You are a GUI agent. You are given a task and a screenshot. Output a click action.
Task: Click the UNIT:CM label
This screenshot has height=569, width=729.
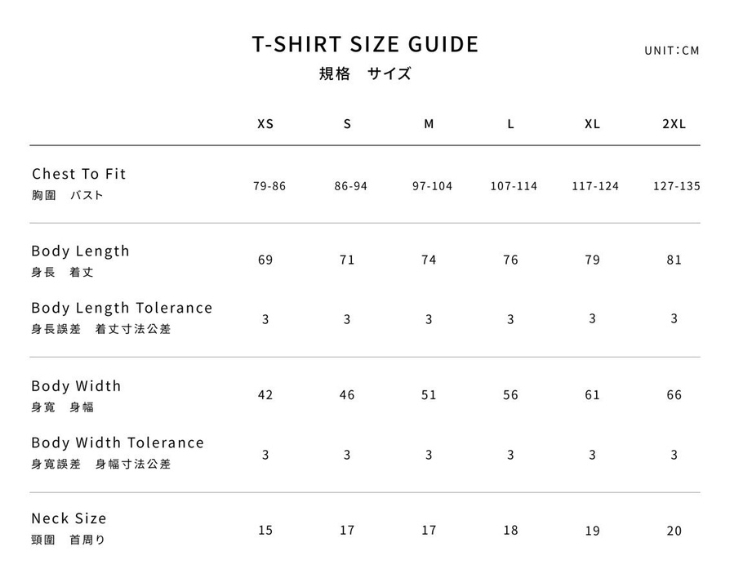(x=672, y=50)
